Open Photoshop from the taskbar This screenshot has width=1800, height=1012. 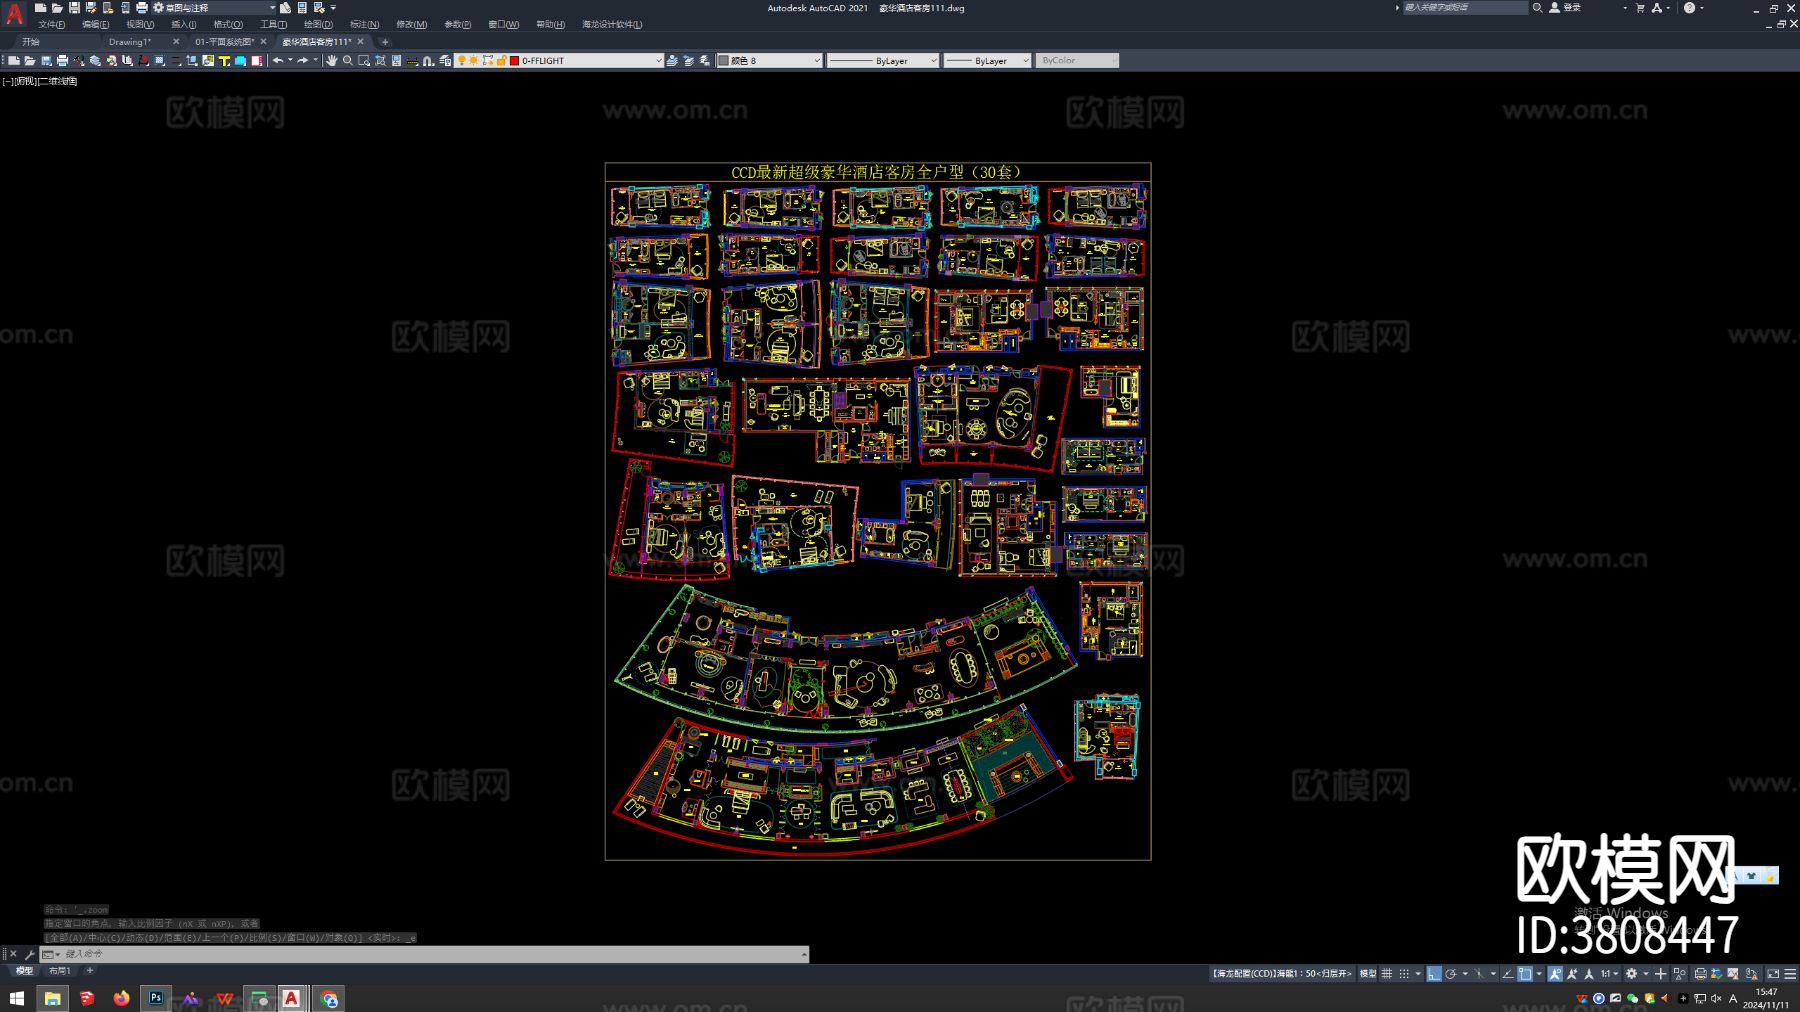click(156, 998)
